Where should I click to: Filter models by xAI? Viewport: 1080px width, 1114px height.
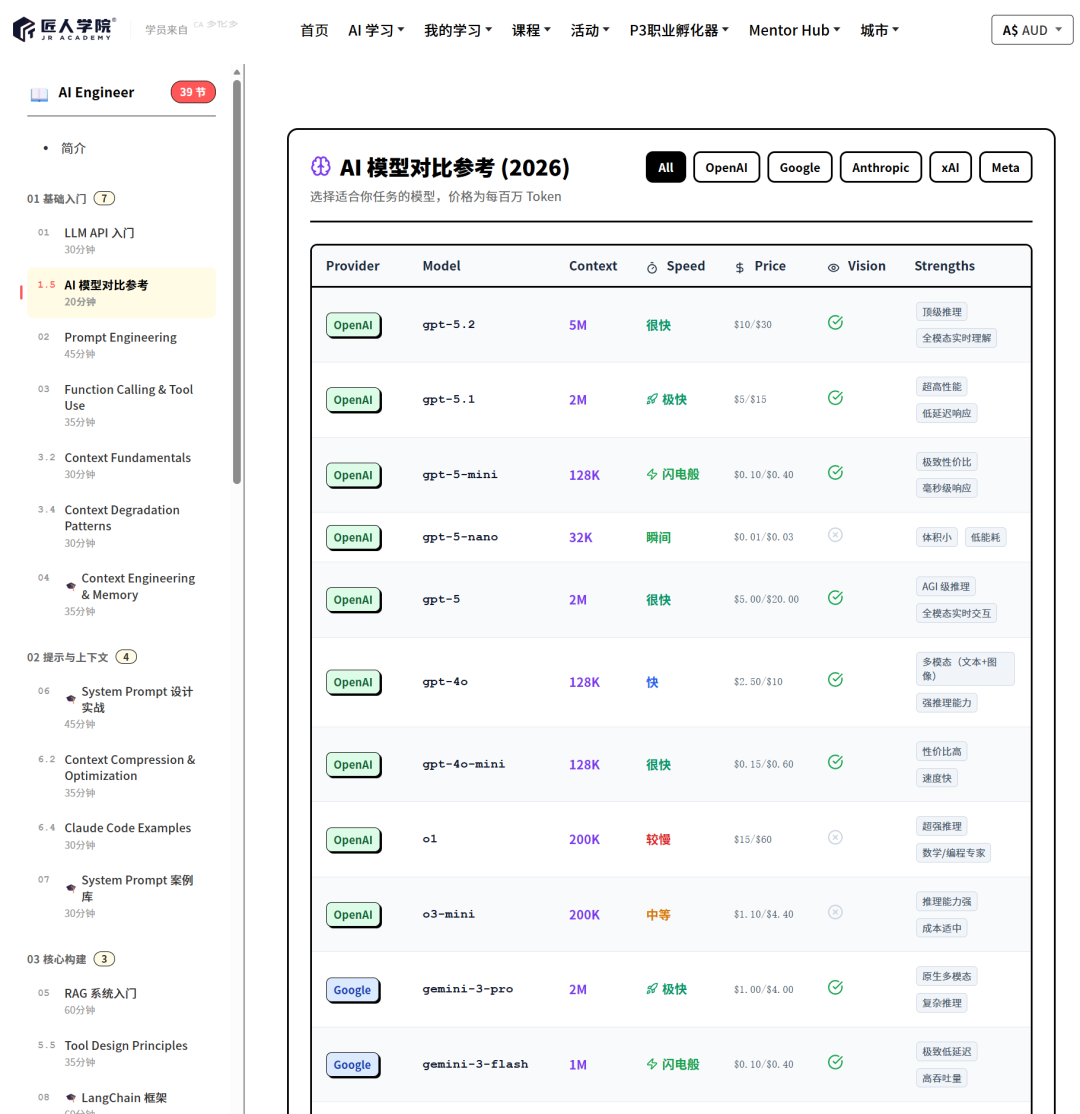click(x=949, y=167)
